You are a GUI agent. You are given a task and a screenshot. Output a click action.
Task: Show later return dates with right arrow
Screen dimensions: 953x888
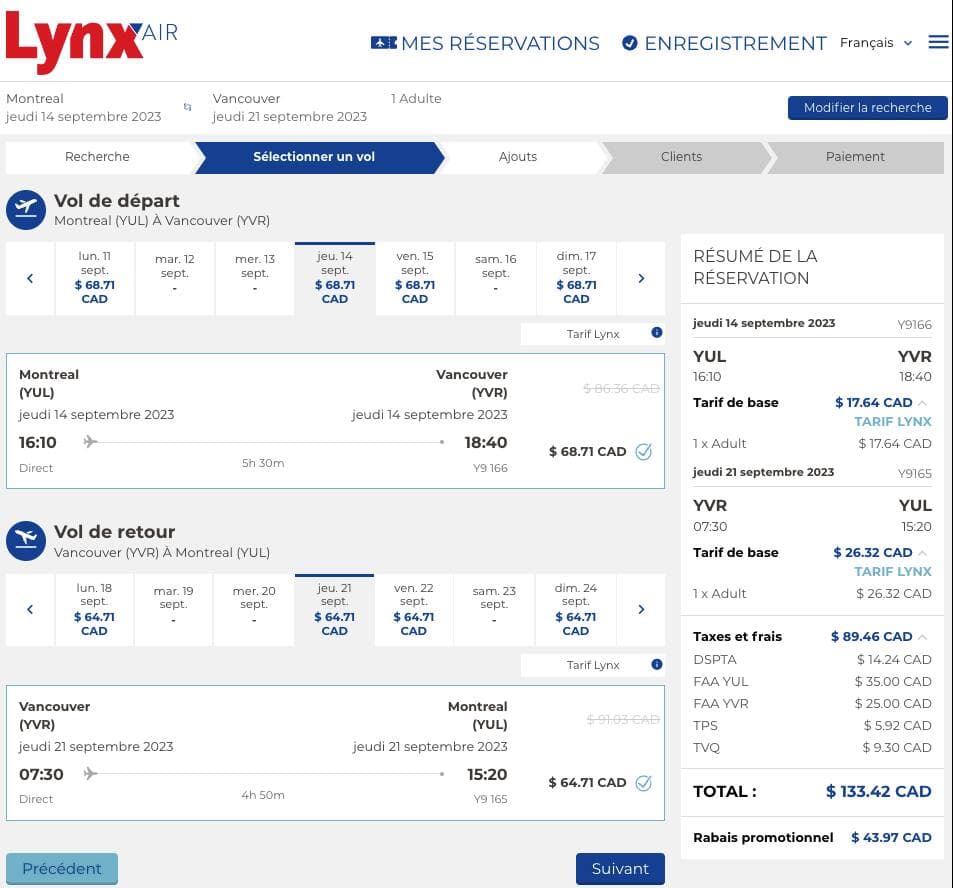pos(641,609)
